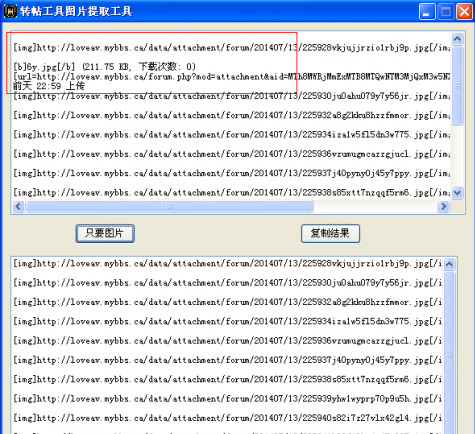Viewport: 475px width, 434px height.
Task: Close the 转帖工具图片提取工具 window
Action: pos(464,12)
